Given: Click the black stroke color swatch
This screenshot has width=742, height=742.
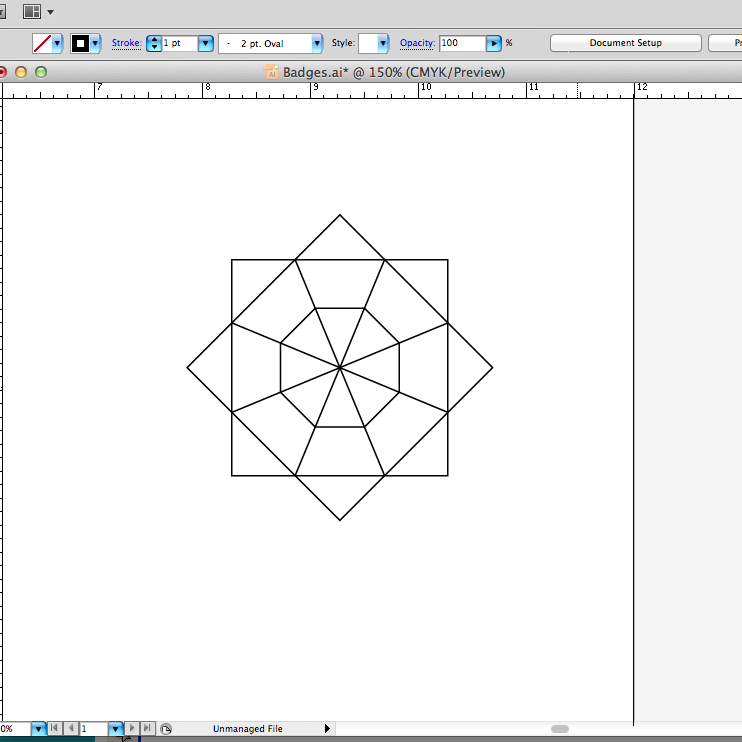Looking at the screenshot, I should [x=80, y=44].
